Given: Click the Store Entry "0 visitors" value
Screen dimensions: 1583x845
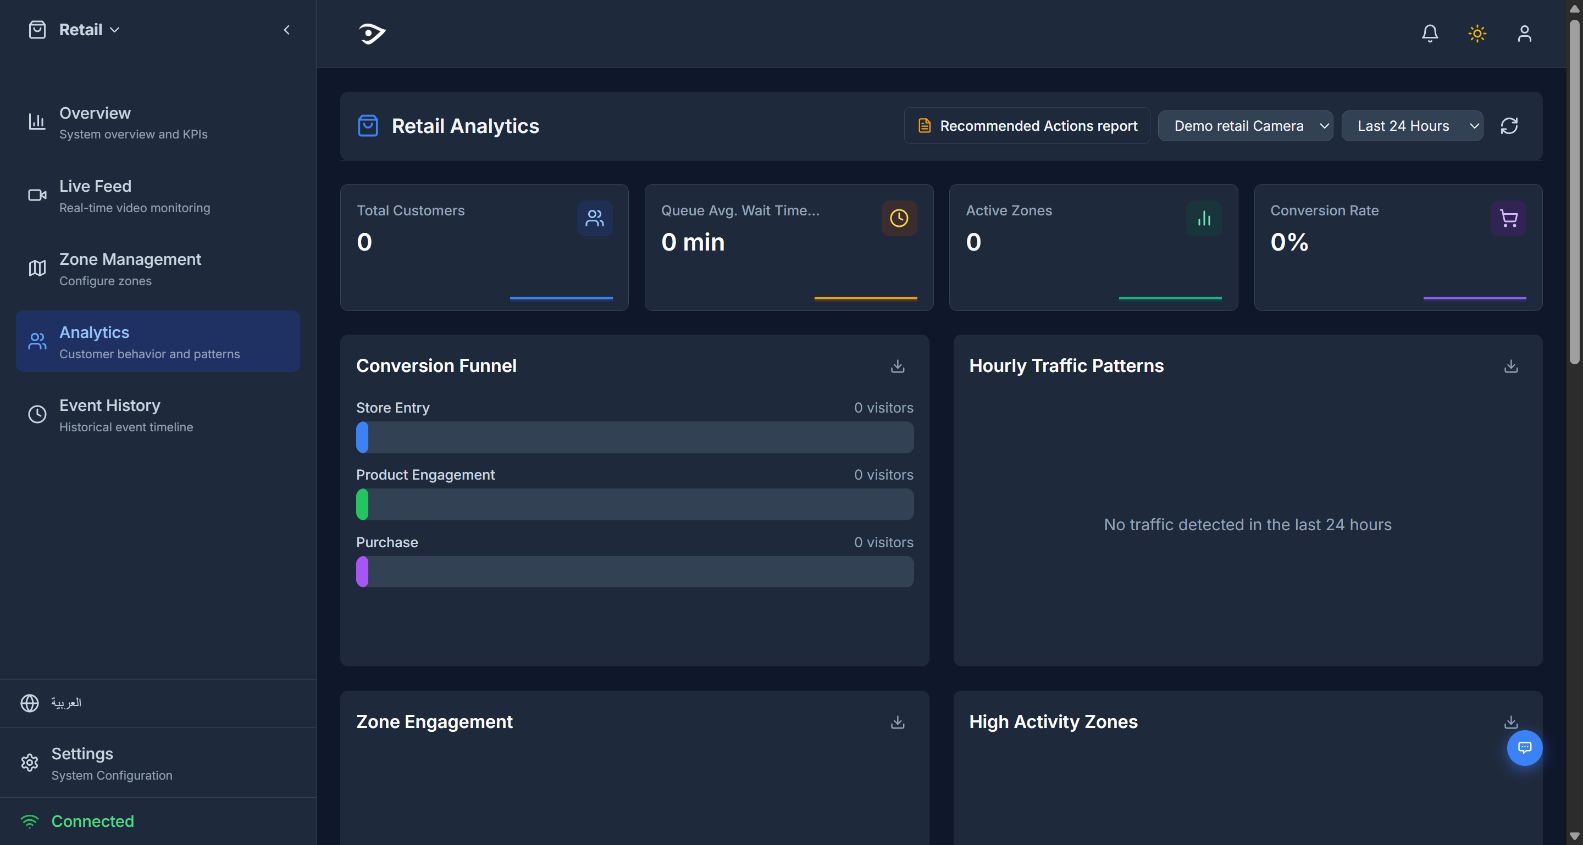Looking at the screenshot, I should tap(883, 408).
